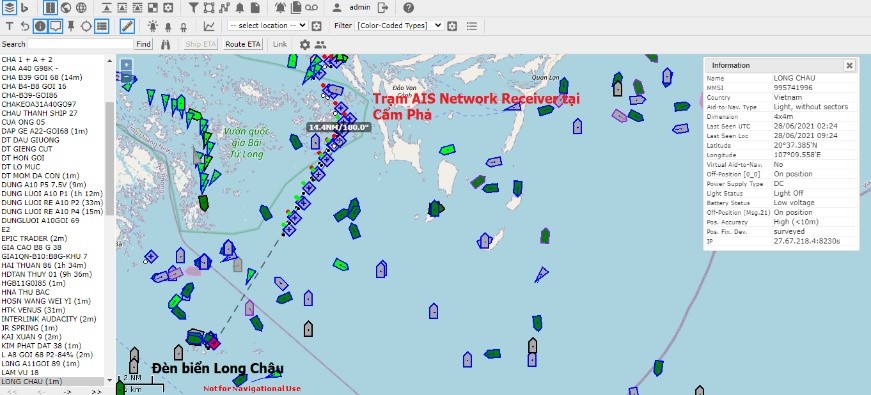Open the single document report icon

255,8
